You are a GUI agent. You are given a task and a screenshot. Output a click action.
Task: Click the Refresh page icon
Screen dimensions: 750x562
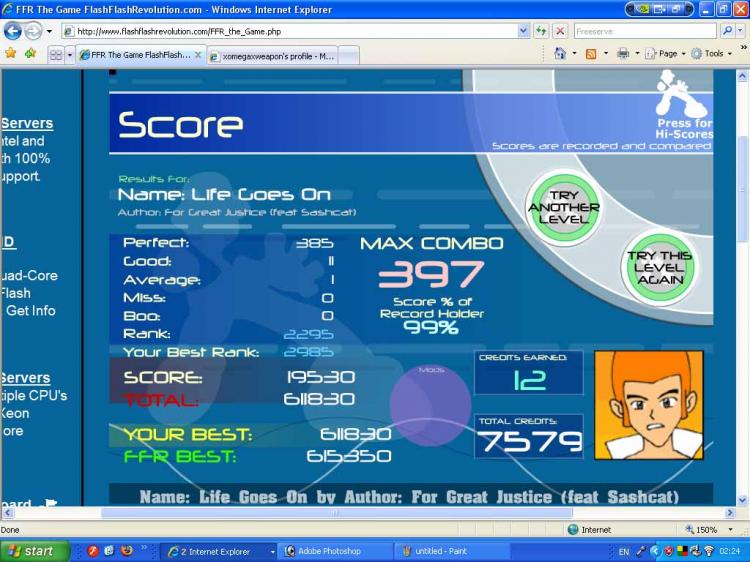541,32
